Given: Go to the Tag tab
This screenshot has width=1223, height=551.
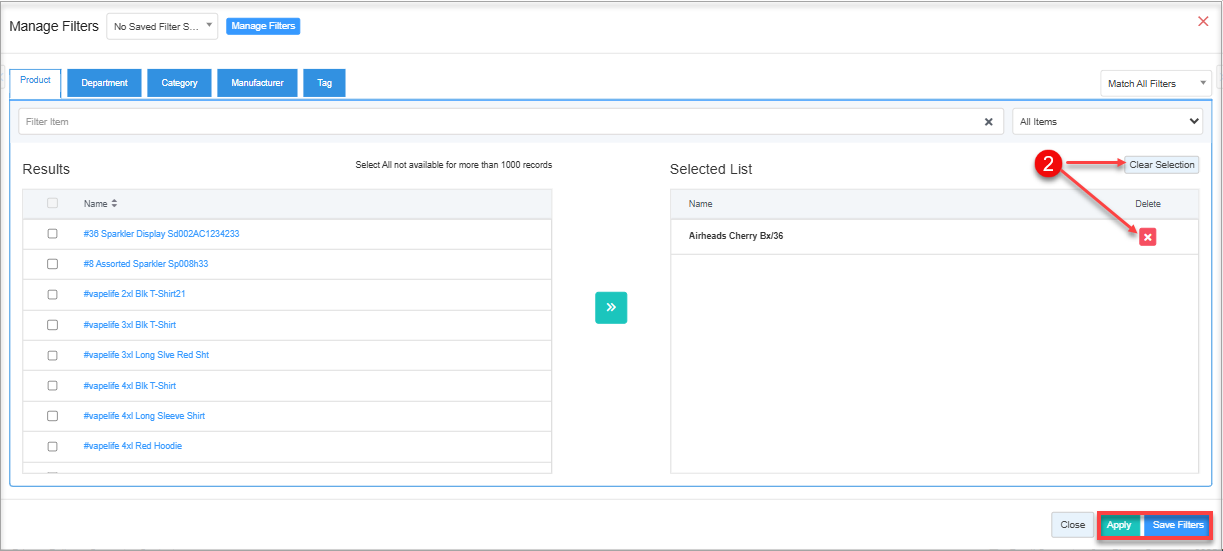Looking at the screenshot, I should click(x=324, y=83).
